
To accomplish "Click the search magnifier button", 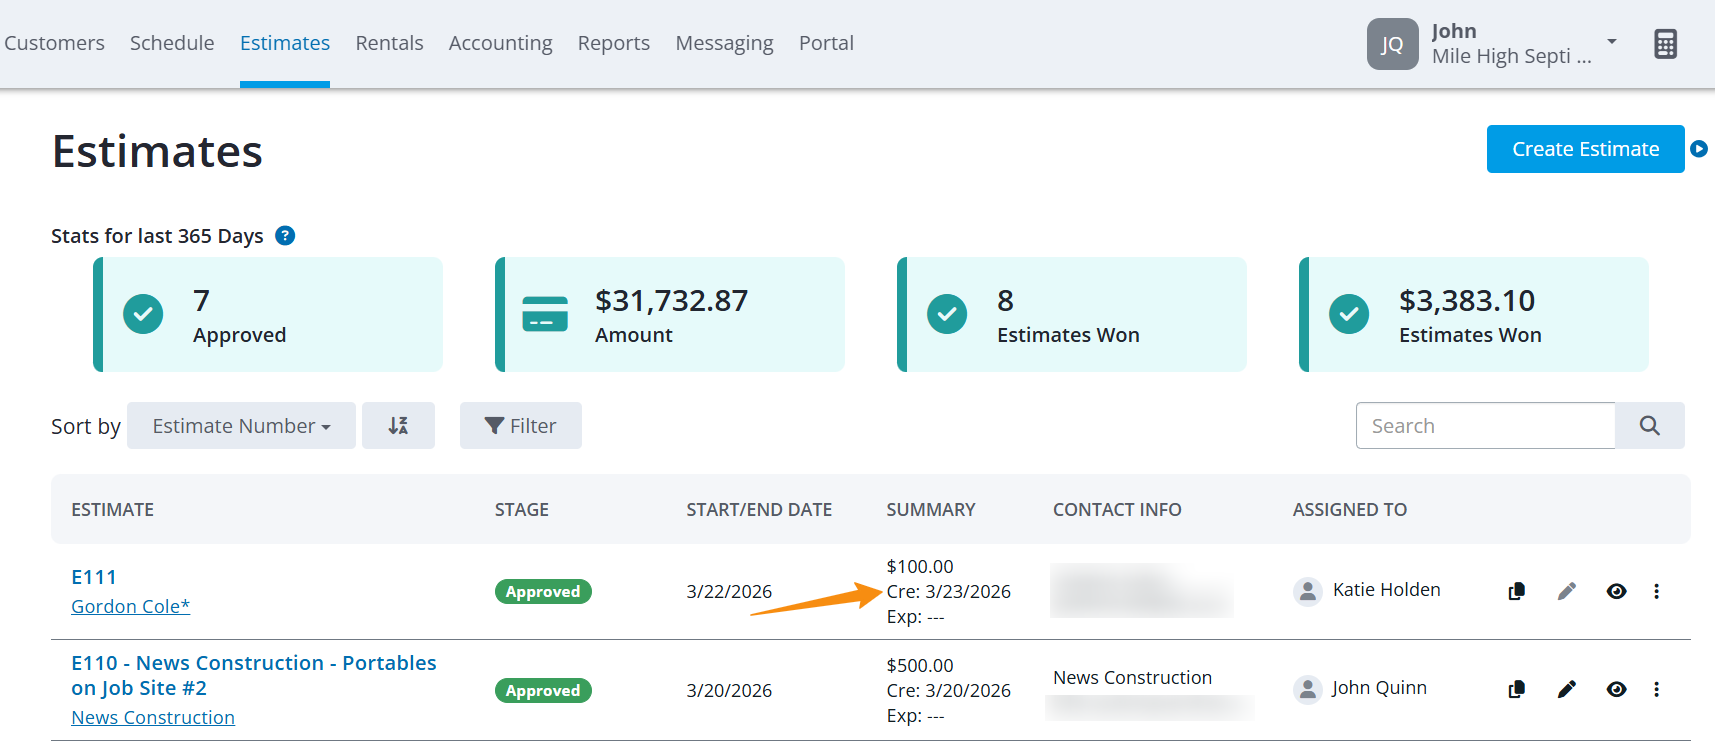I will pos(1650,426).
